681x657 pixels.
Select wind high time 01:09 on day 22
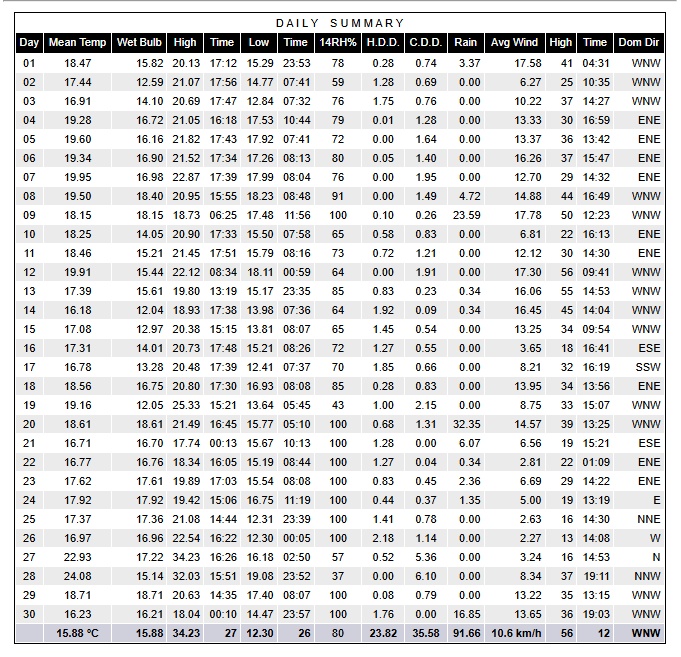tap(596, 462)
